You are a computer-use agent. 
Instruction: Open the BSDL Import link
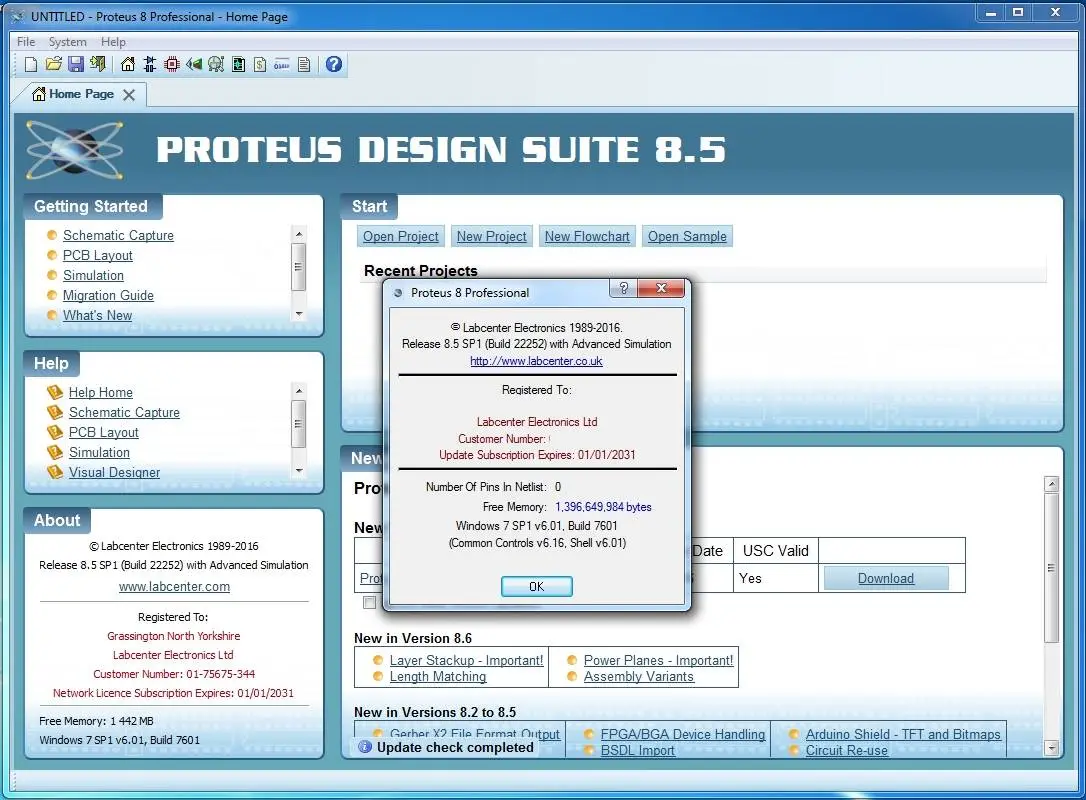pos(637,751)
